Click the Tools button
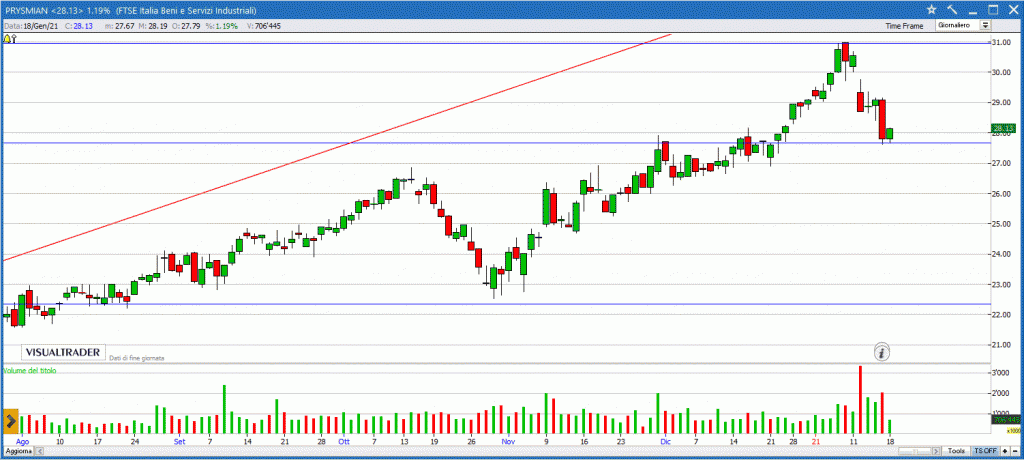This screenshot has width=1024, height=460. (x=957, y=451)
